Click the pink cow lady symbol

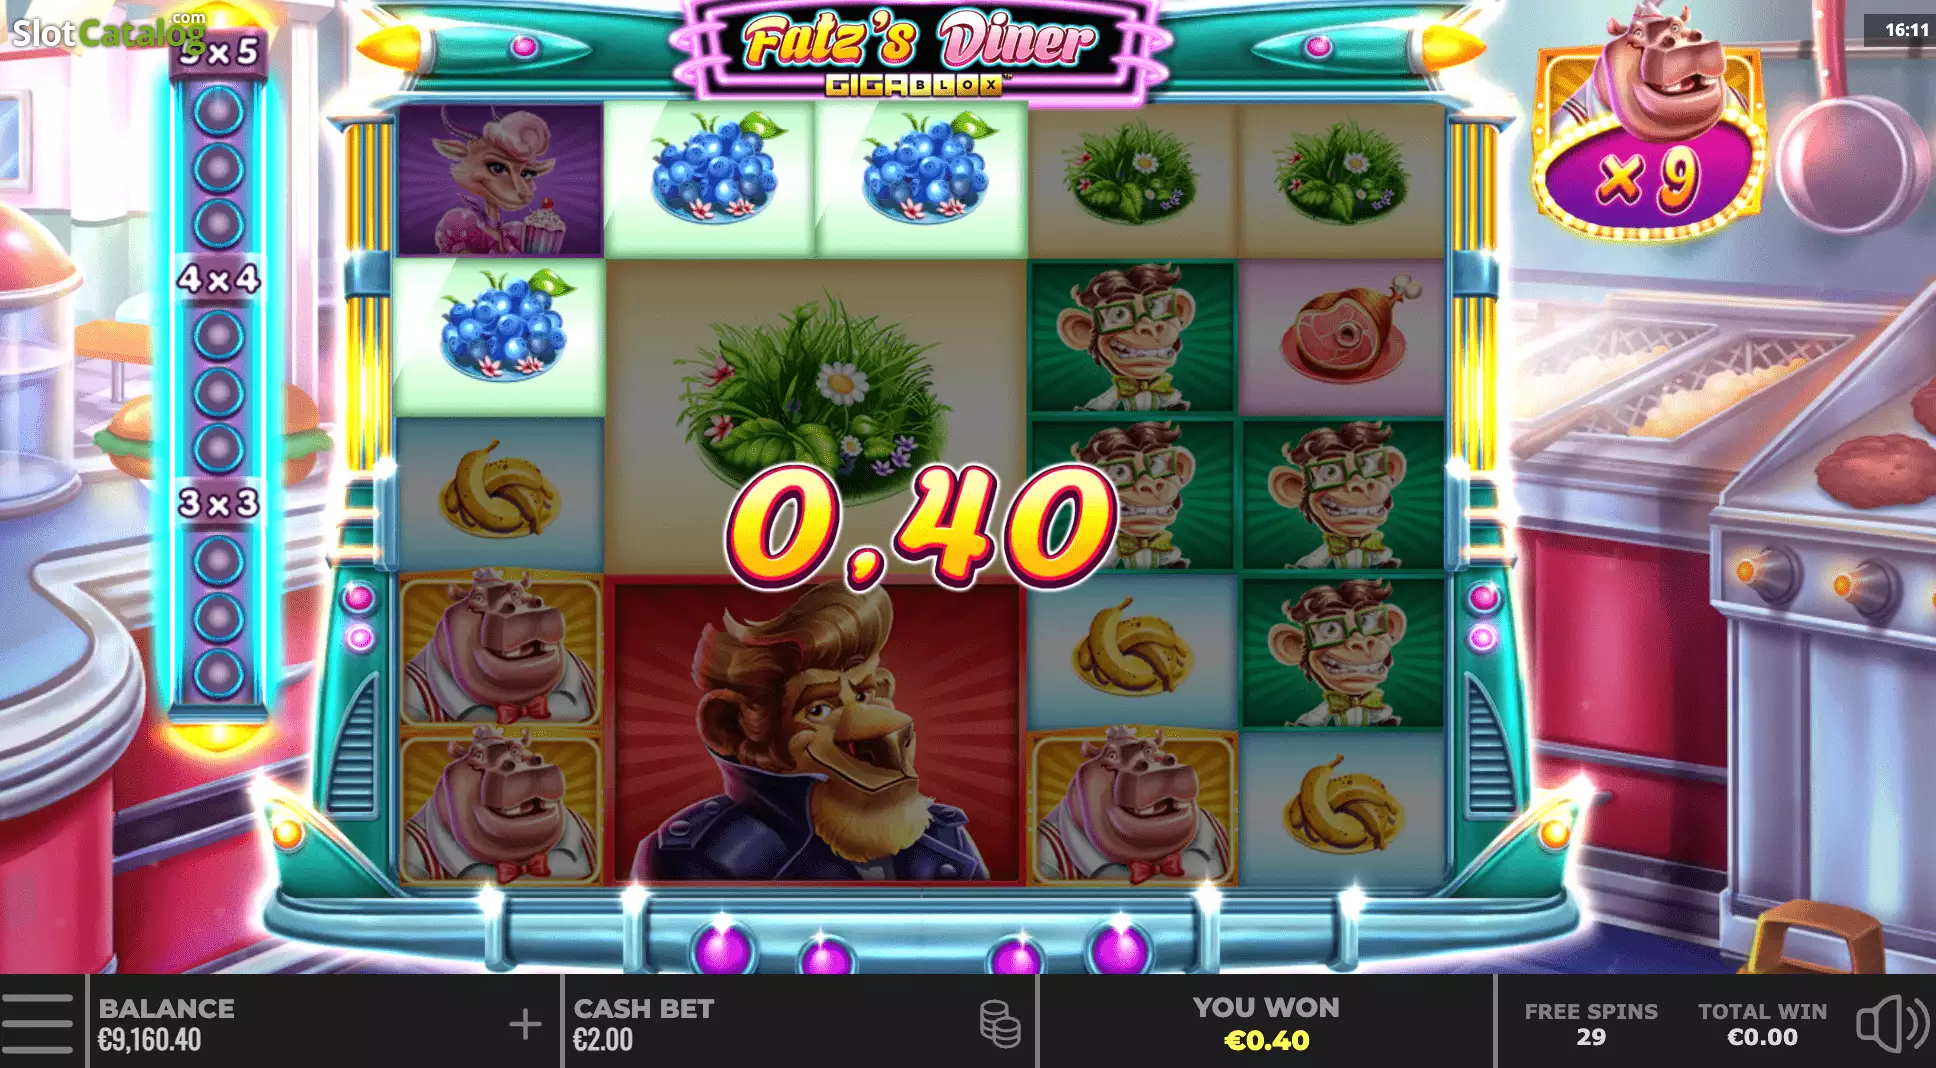pos(501,180)
